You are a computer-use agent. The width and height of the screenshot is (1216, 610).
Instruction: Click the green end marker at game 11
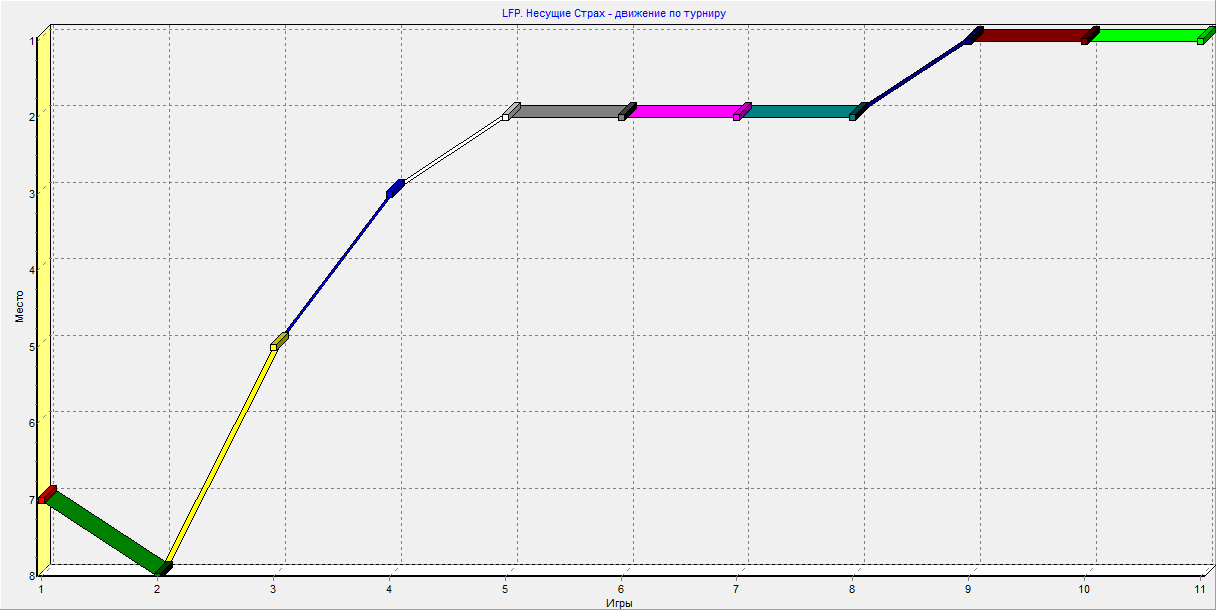click(1204, 37)
